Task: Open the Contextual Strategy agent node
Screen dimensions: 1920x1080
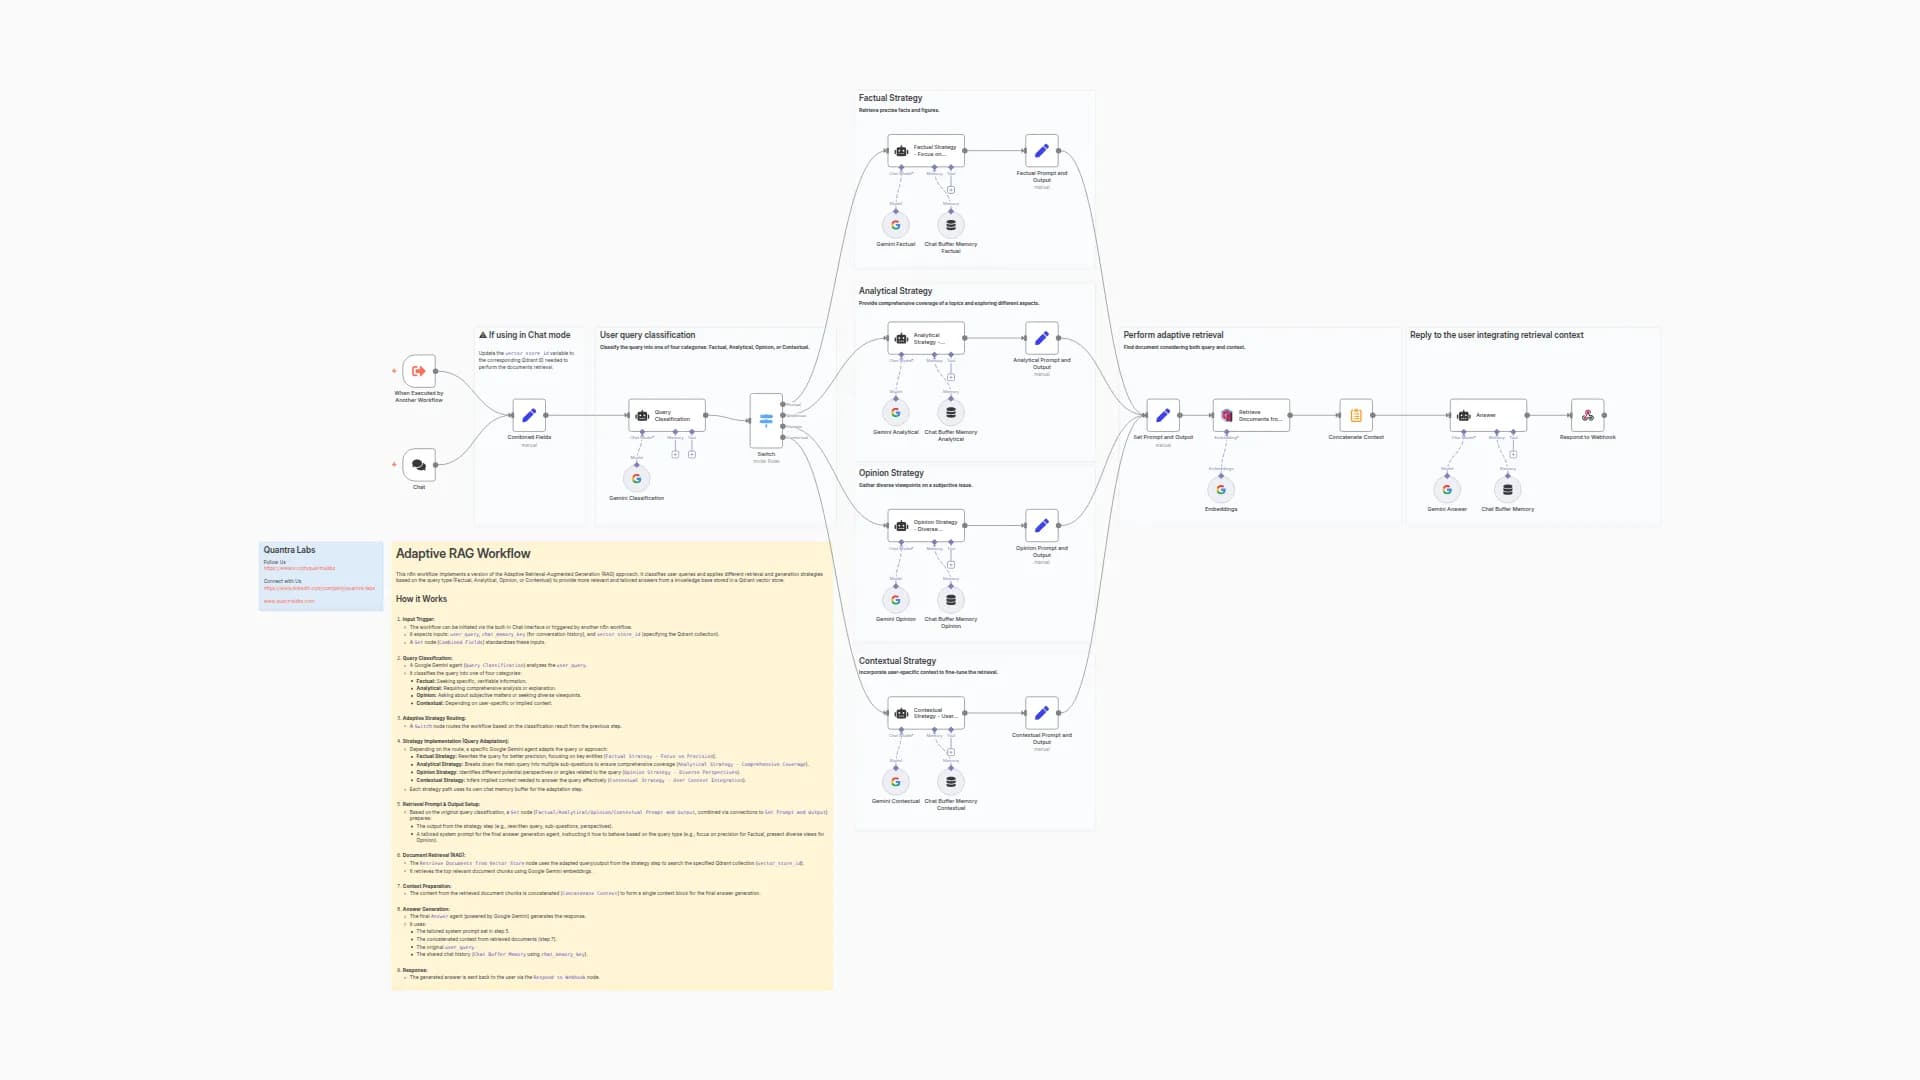Action: tap(926, 713)
